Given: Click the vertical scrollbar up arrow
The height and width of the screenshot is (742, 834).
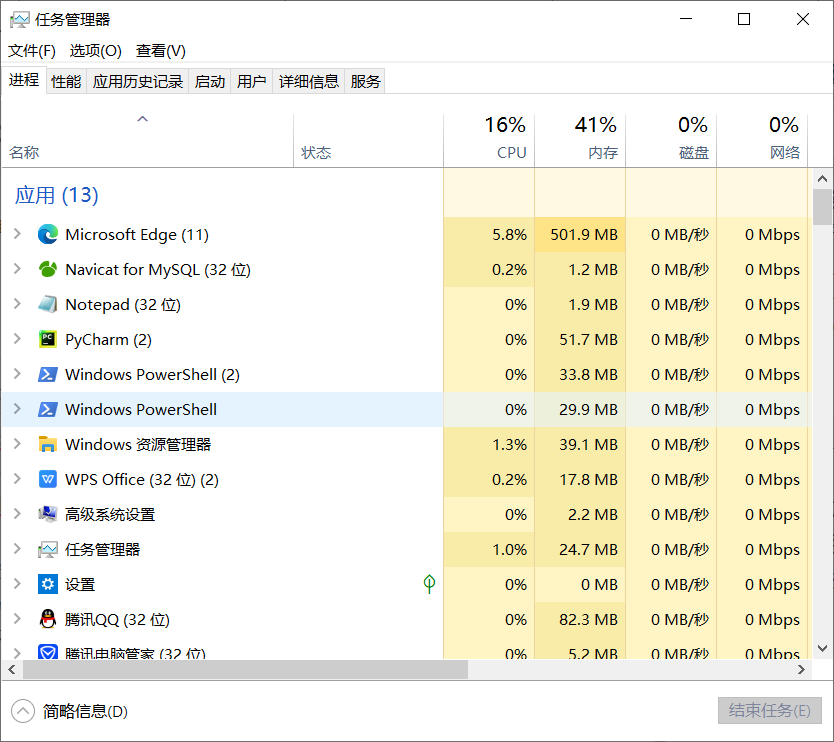Looking at the screenshot, I should point(823,179).
